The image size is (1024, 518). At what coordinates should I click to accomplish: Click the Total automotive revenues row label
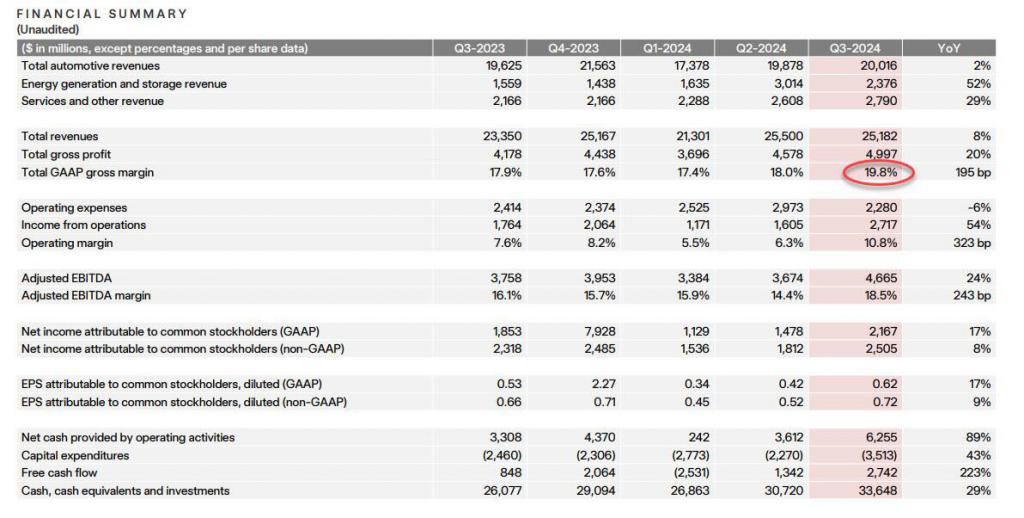tap(90, 66)
